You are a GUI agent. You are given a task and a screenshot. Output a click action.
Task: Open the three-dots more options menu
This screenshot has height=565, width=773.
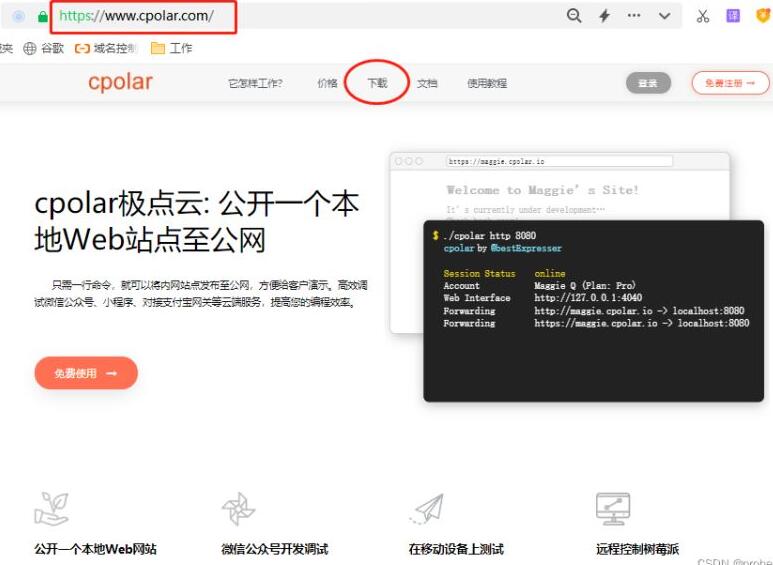click(x=634, y=15)
